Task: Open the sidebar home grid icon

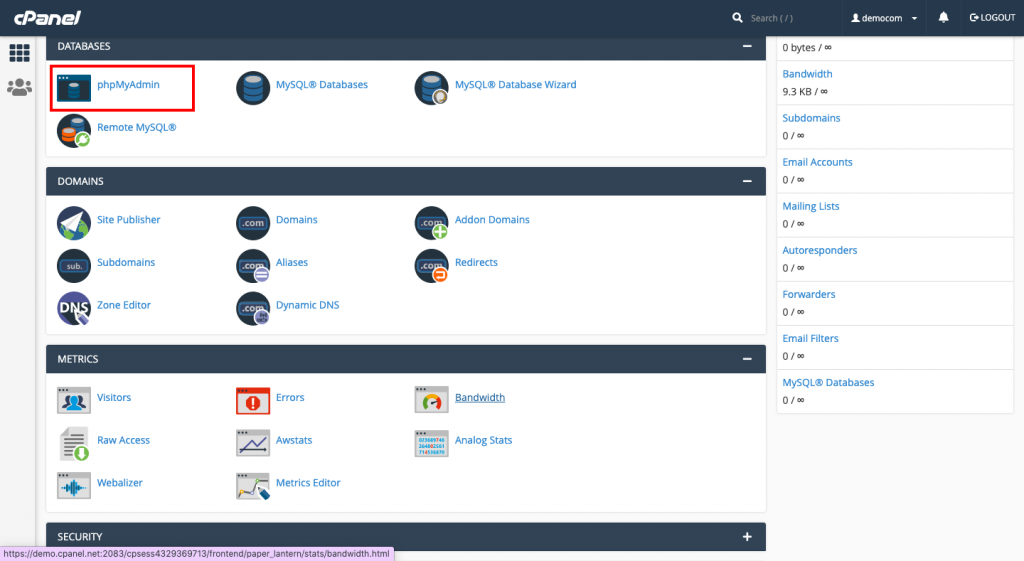Action: tap(19, 52)
